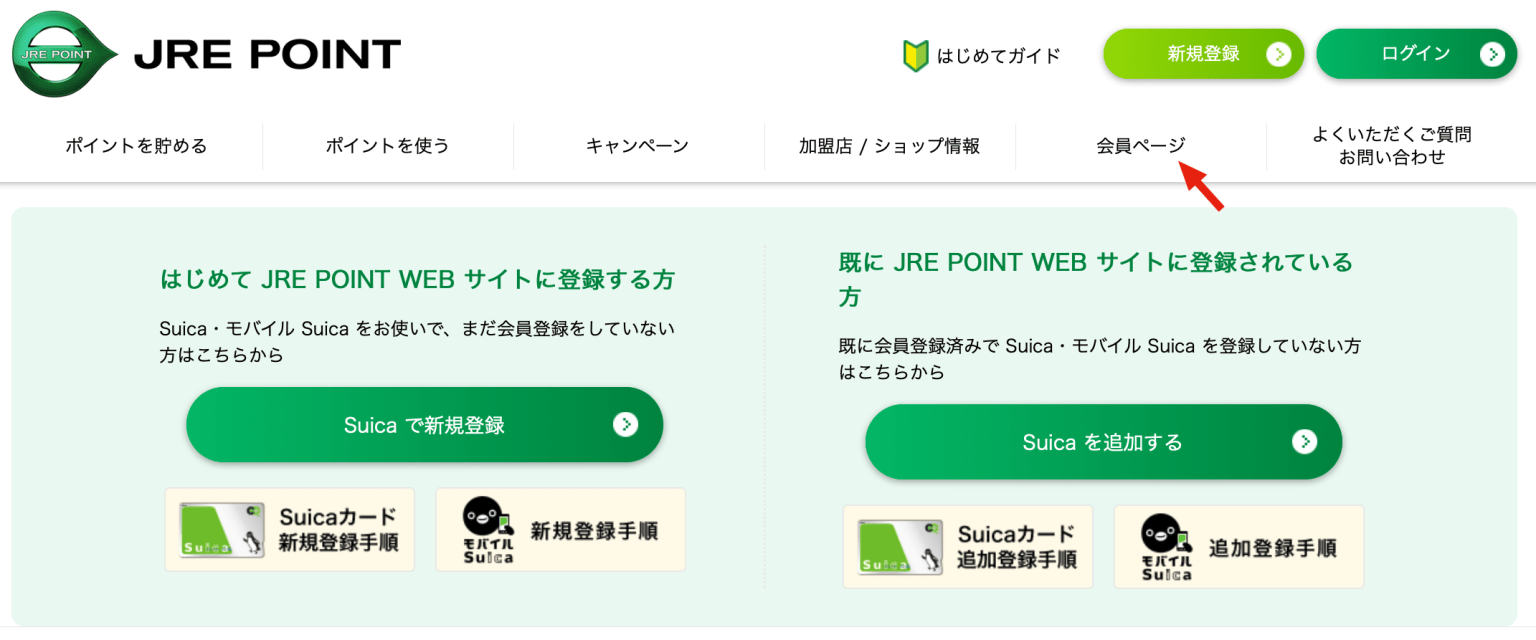Click the green beginner mark icon
The image size is (1536, 640).
(915, 55)
